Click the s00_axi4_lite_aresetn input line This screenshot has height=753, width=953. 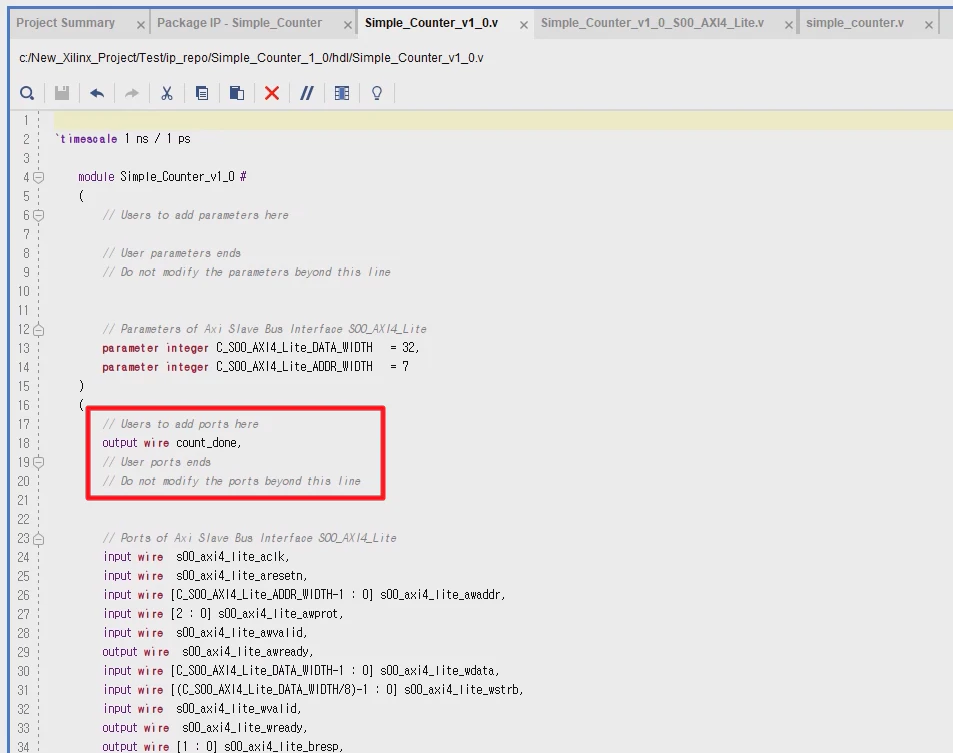pyautogui.click(x=205, y=576)
